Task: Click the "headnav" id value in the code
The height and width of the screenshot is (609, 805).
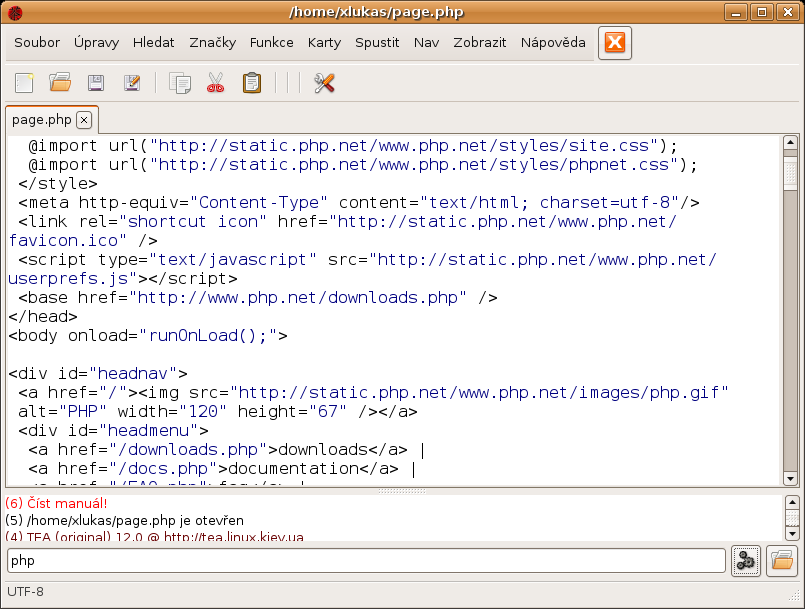Action: tap(133, 374)
